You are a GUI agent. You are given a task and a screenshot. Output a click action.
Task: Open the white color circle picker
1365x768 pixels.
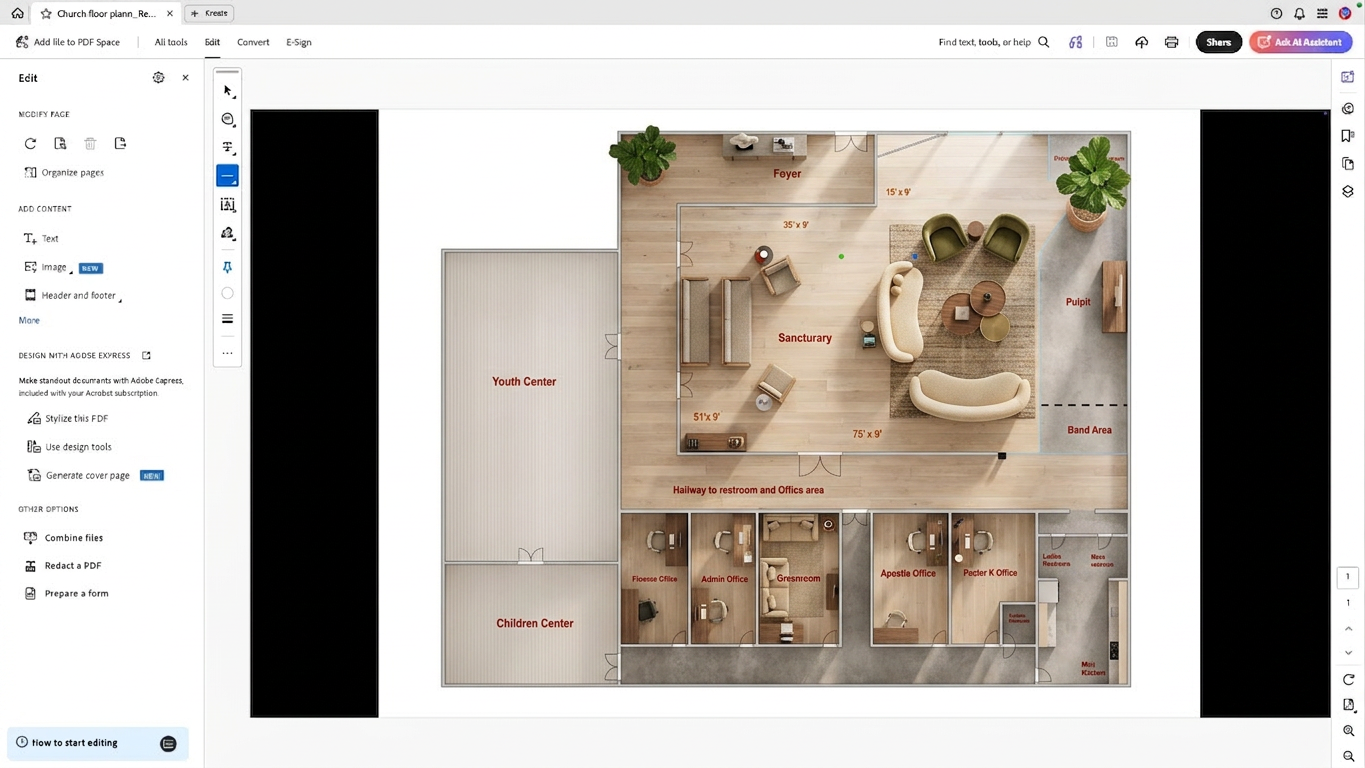pyautogui.click(x=227, y=293)
